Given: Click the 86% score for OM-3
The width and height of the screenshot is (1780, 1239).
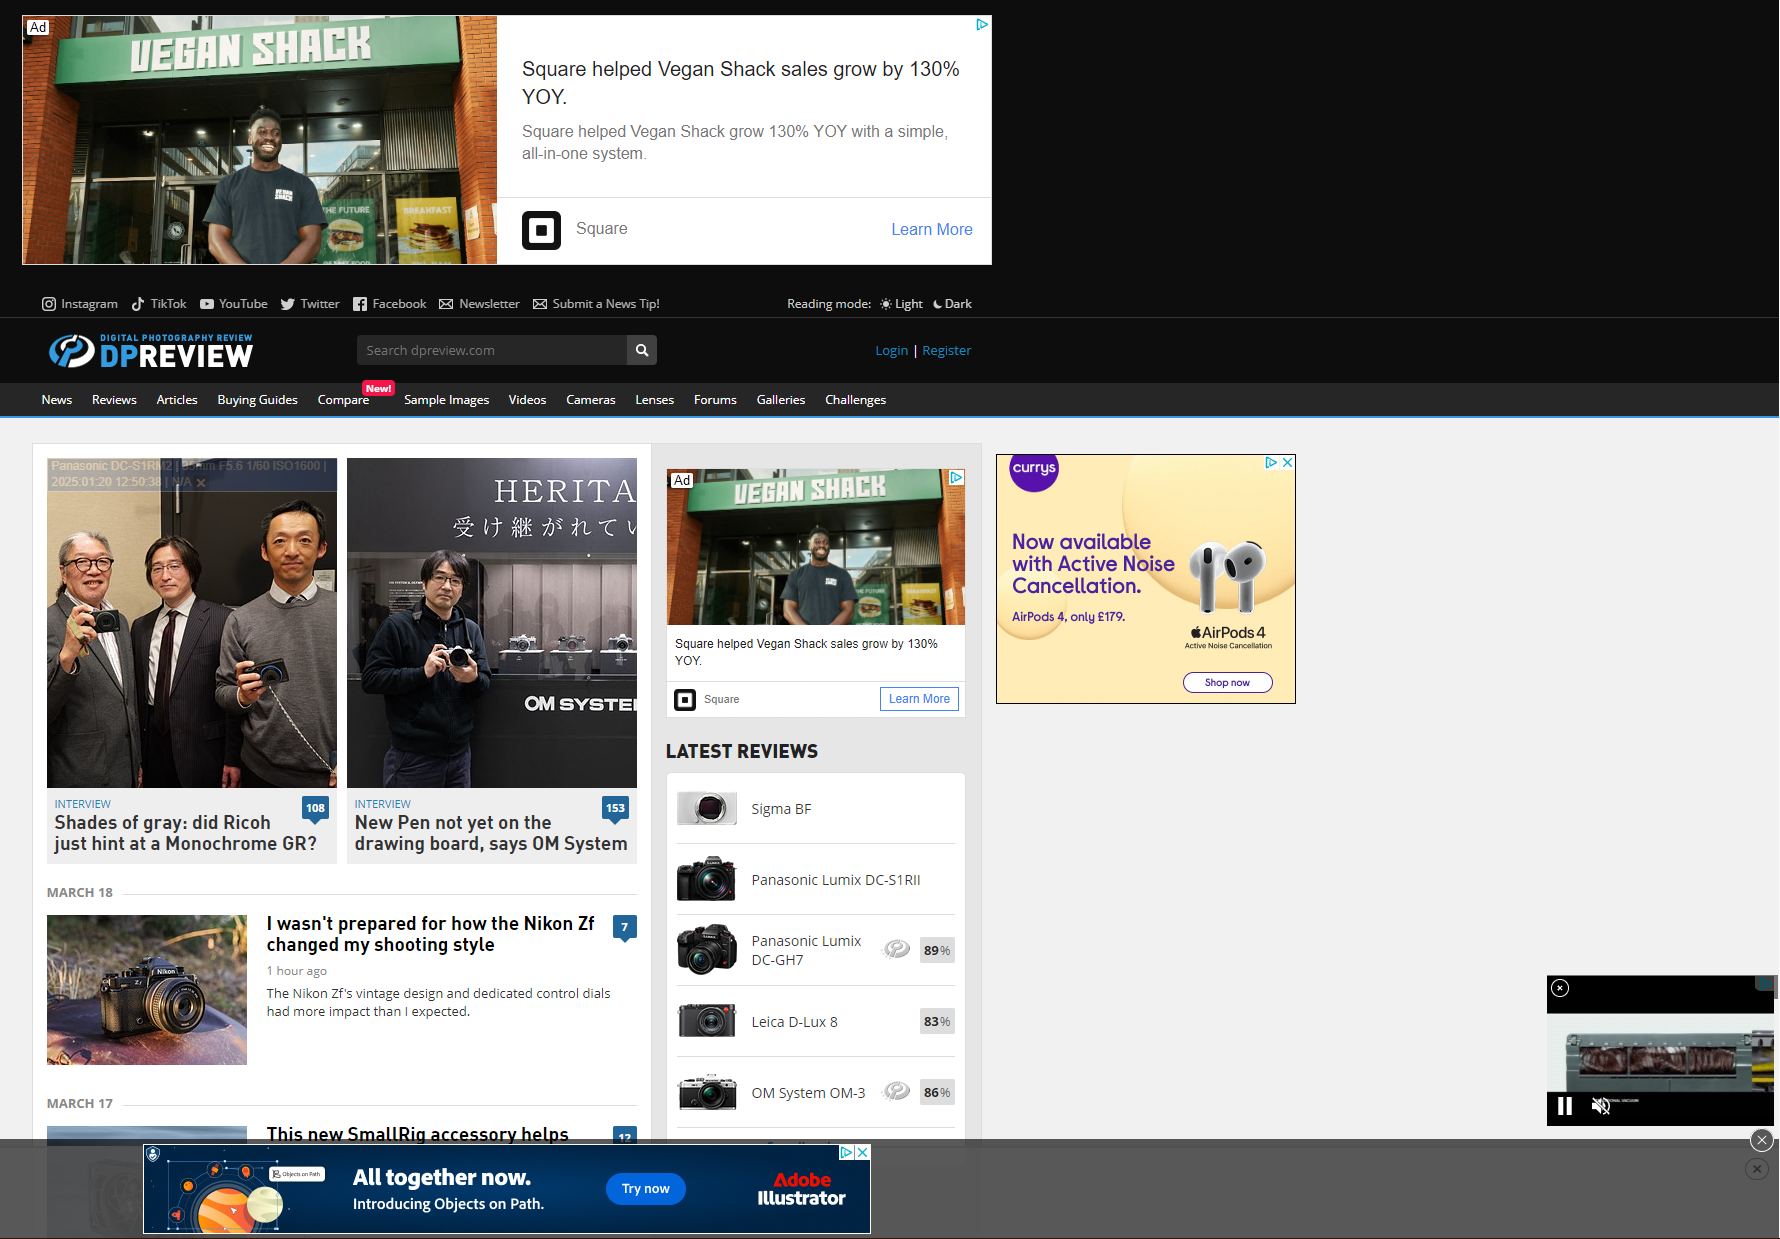Looking at the screenshot, I should coord(937,1092).
